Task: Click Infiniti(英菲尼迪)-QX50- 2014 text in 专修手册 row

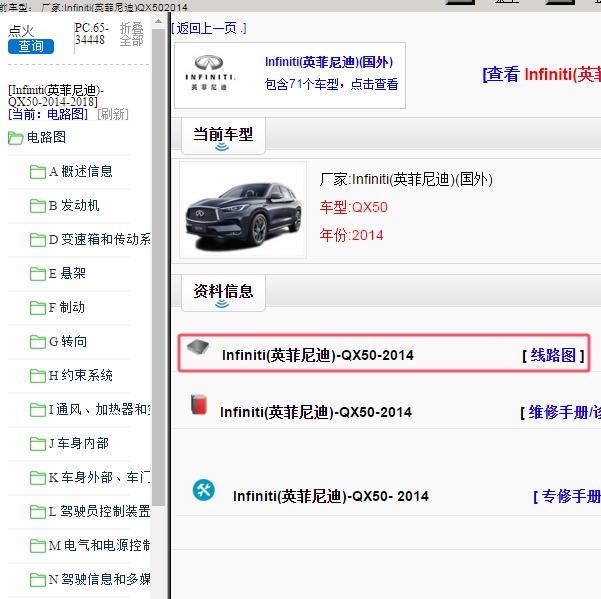Action: [331, 496]
